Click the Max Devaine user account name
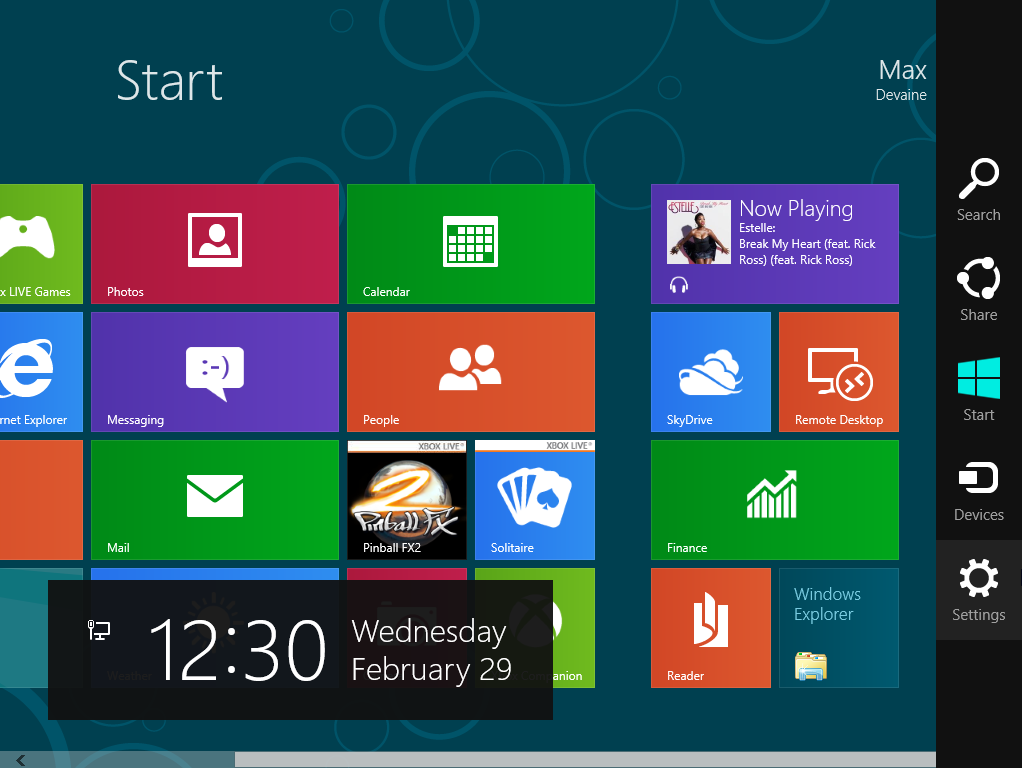Image resolution: width=1022 pixels, height=768 pixels. tap(901, 80)
